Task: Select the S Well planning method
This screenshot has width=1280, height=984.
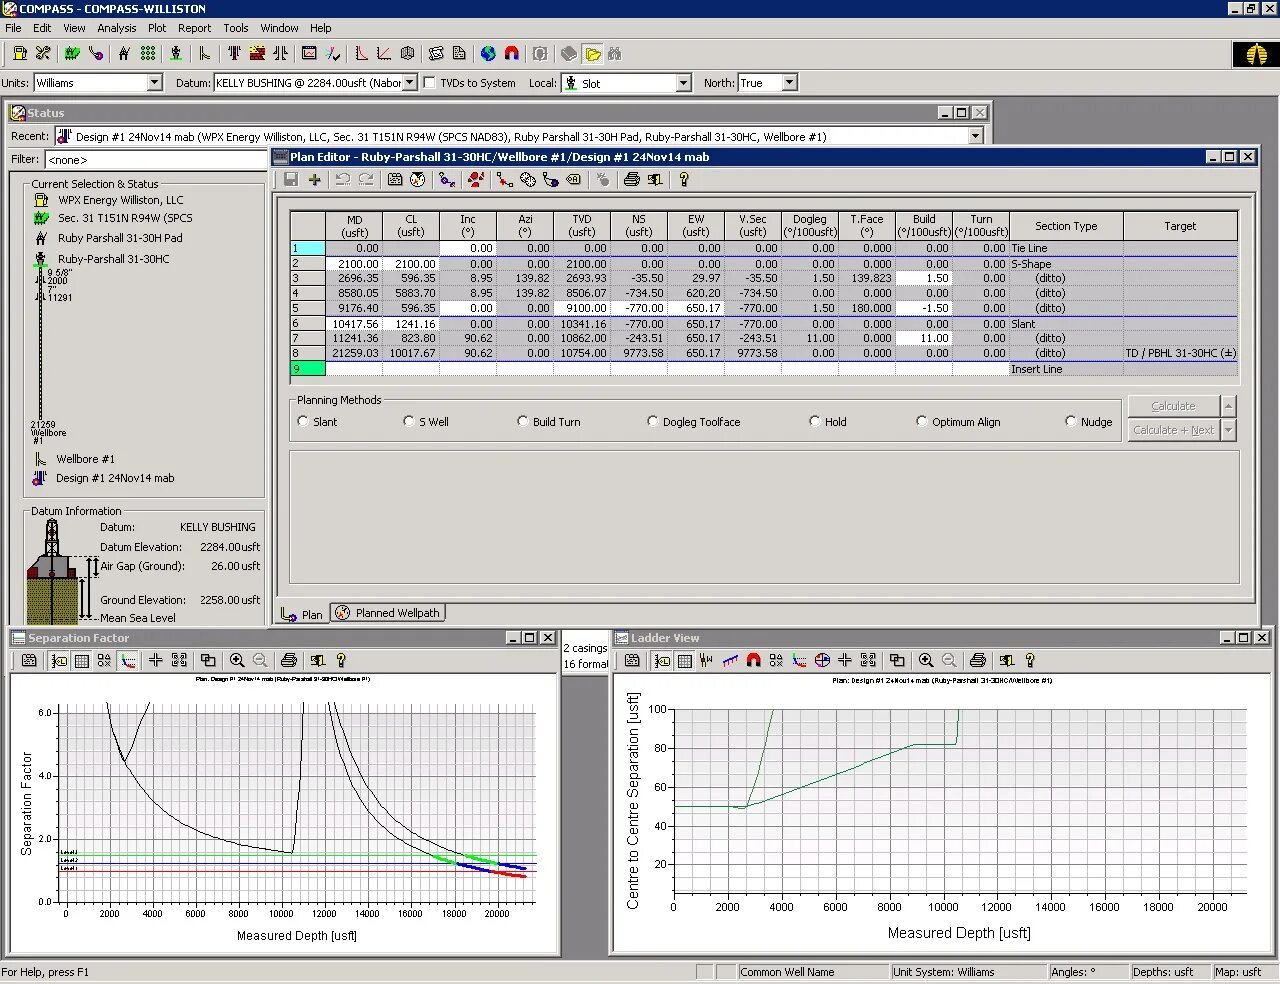Action: pos(409,422)
